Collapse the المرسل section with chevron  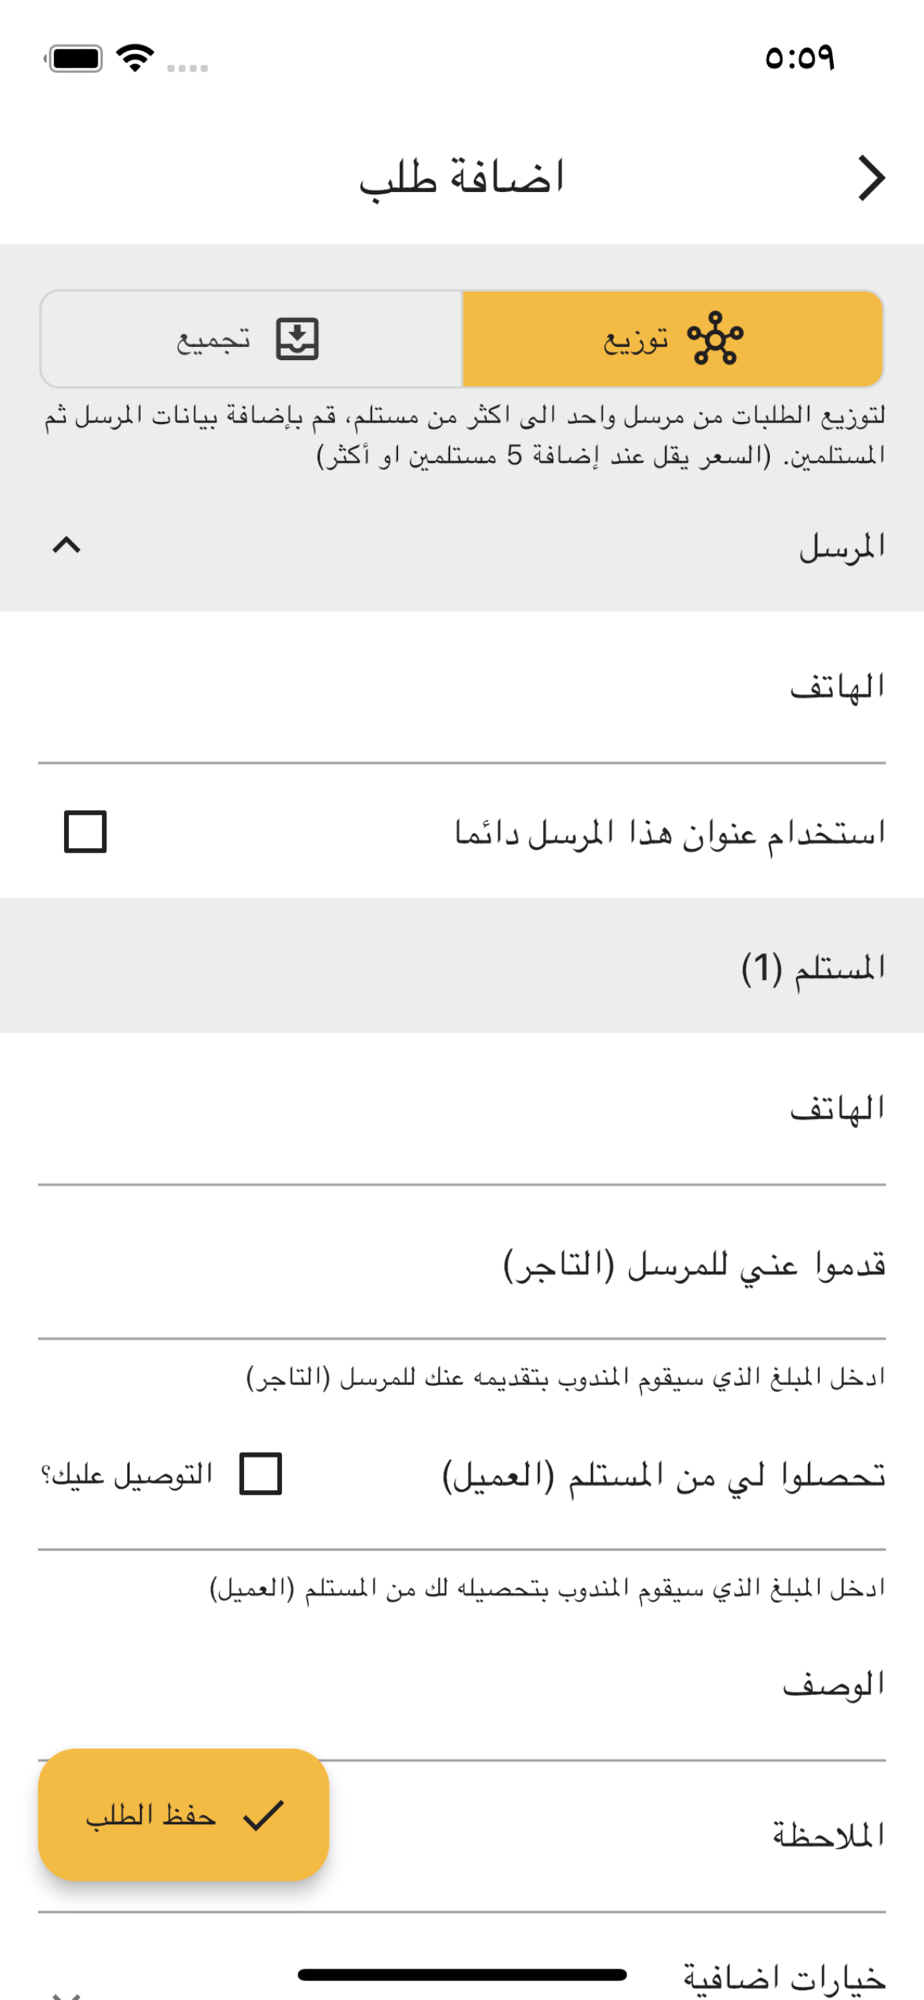[66, 545]
